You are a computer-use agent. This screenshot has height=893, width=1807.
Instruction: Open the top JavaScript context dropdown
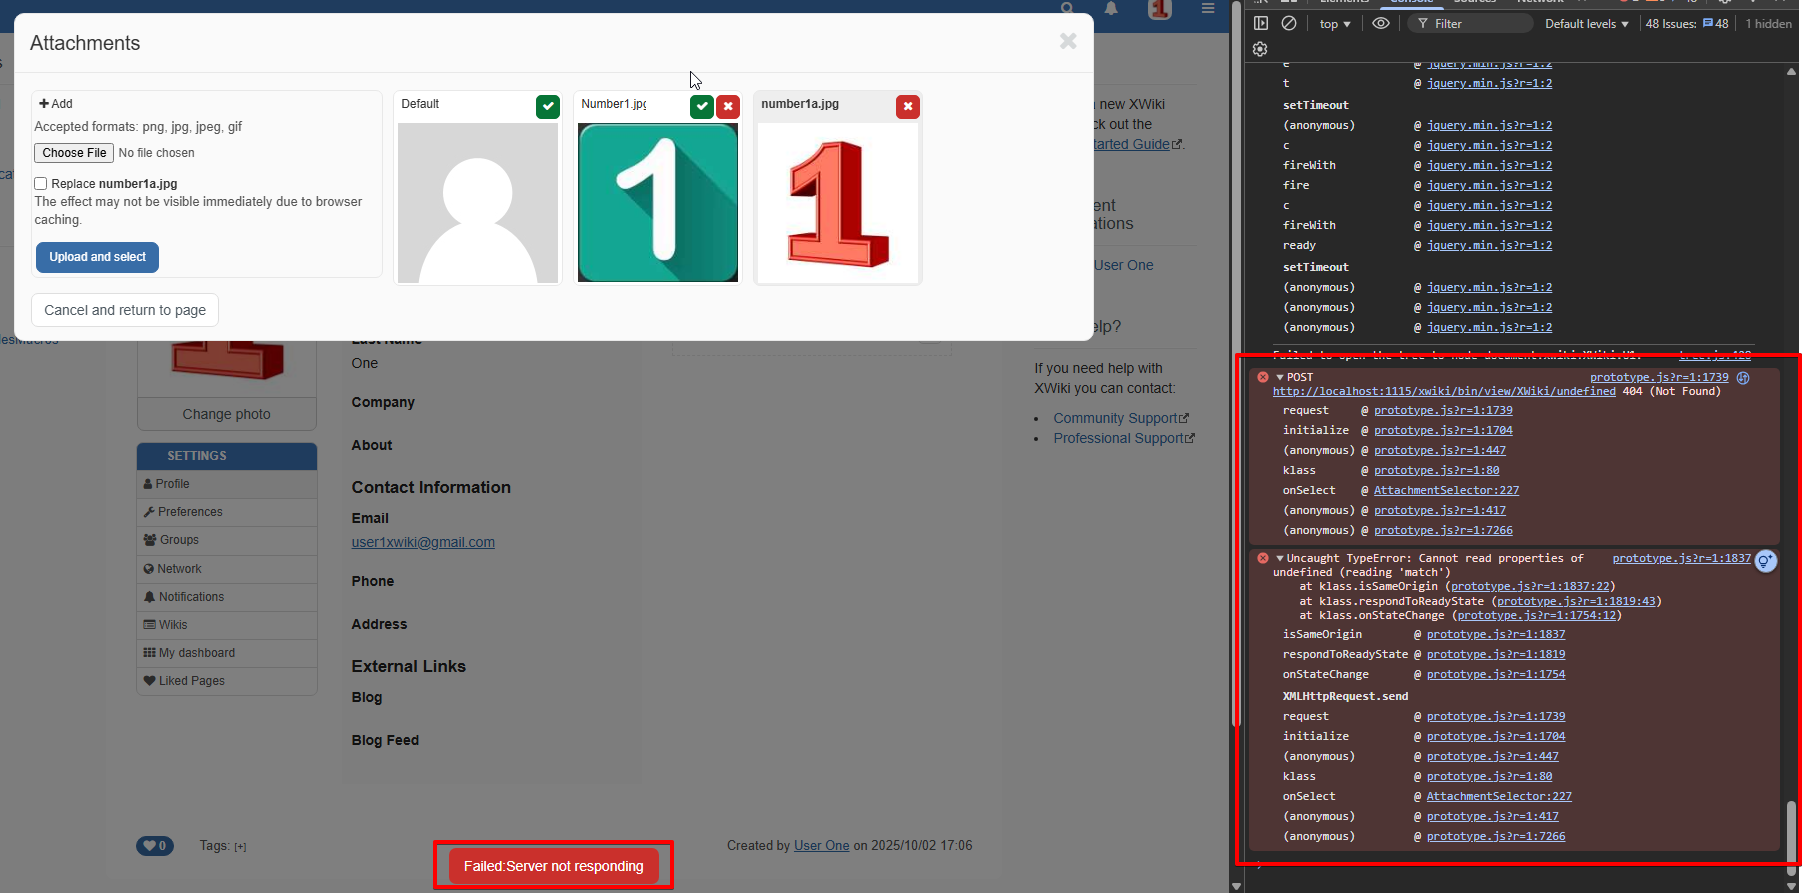click(1335, 24)
